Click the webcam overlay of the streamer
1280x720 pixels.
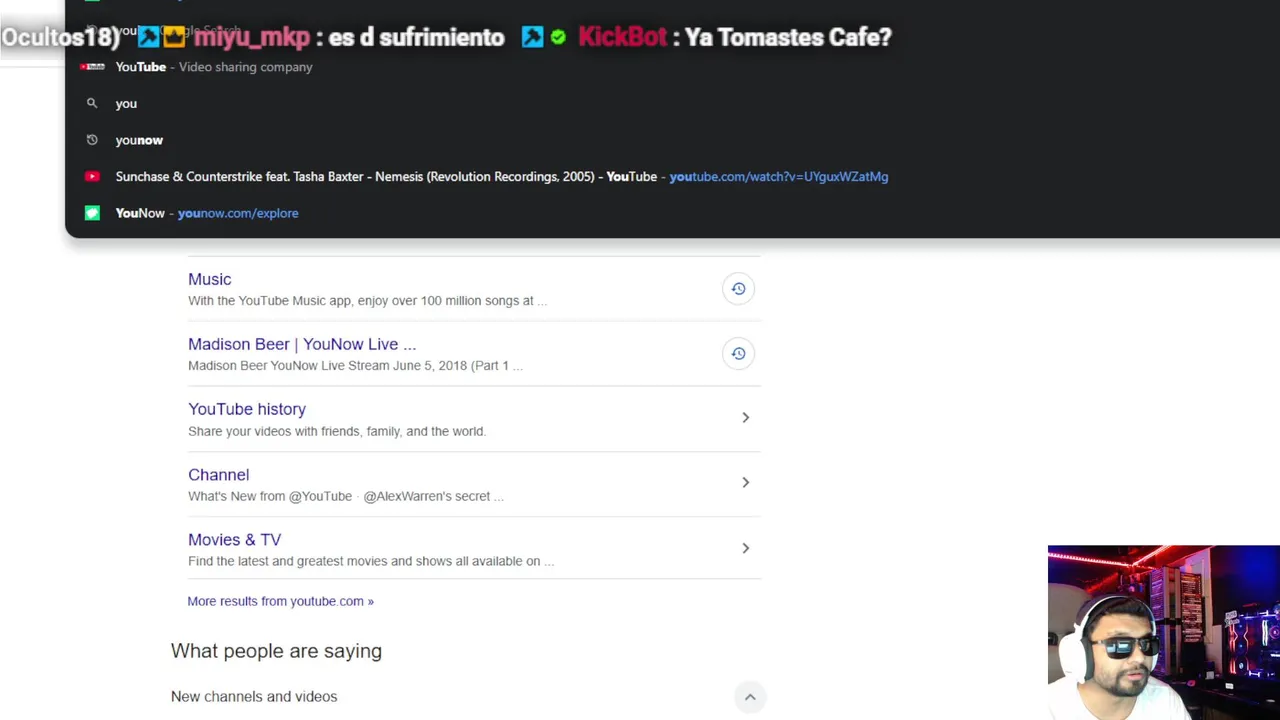pos(1164,632)
